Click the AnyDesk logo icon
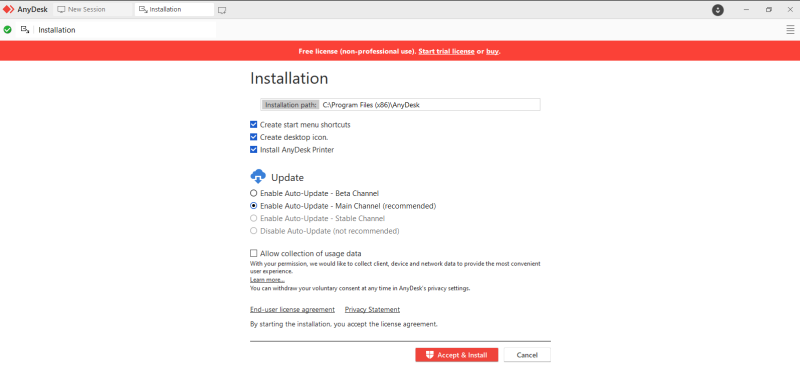 (9, 10)
